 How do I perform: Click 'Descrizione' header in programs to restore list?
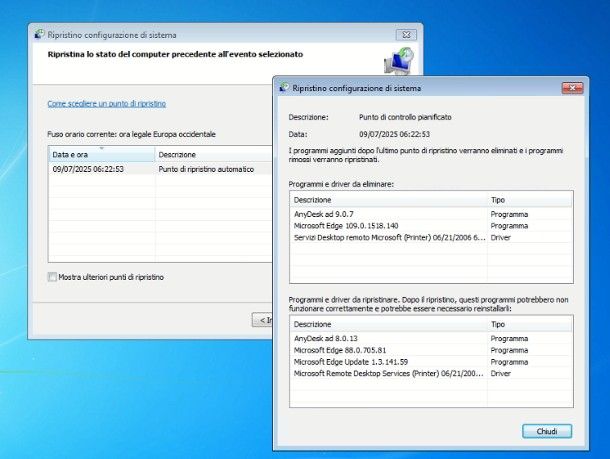coord(389,324)
